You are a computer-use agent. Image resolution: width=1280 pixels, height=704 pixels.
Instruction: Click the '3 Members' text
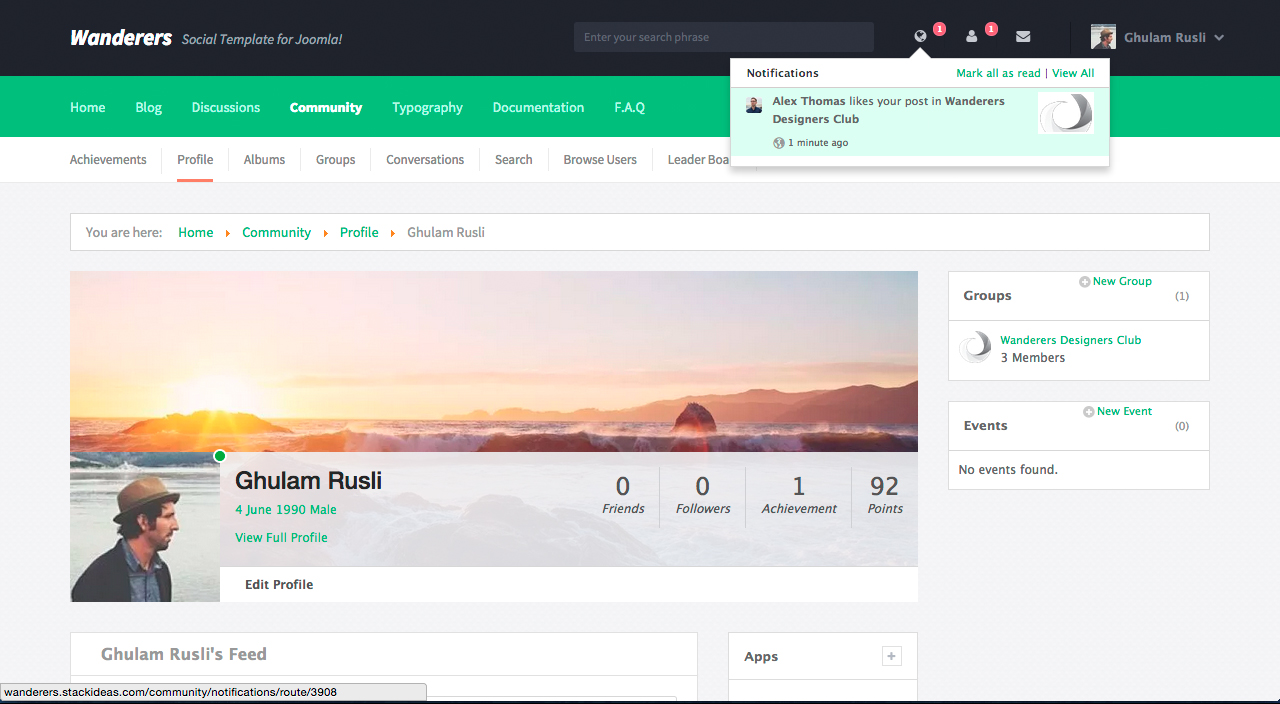point(1033,358)
